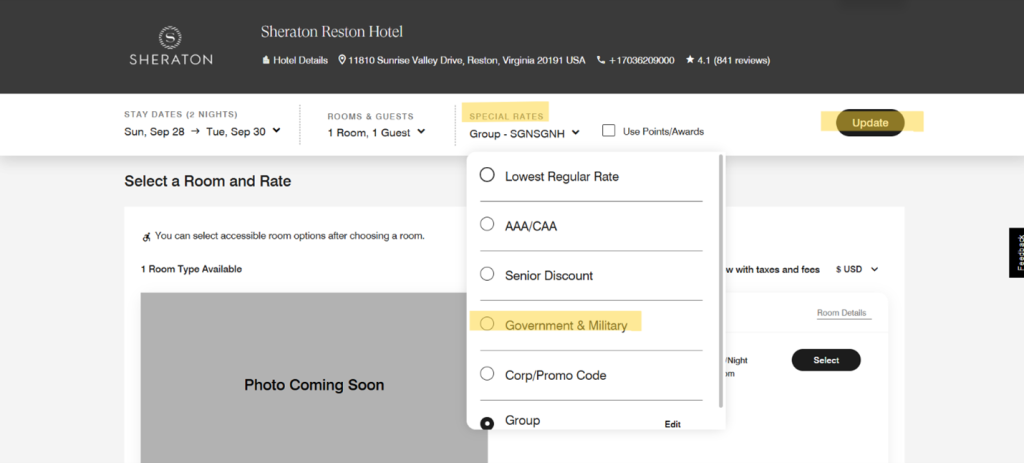Choose the Senior Discount rate option

[x=487, y=274]
